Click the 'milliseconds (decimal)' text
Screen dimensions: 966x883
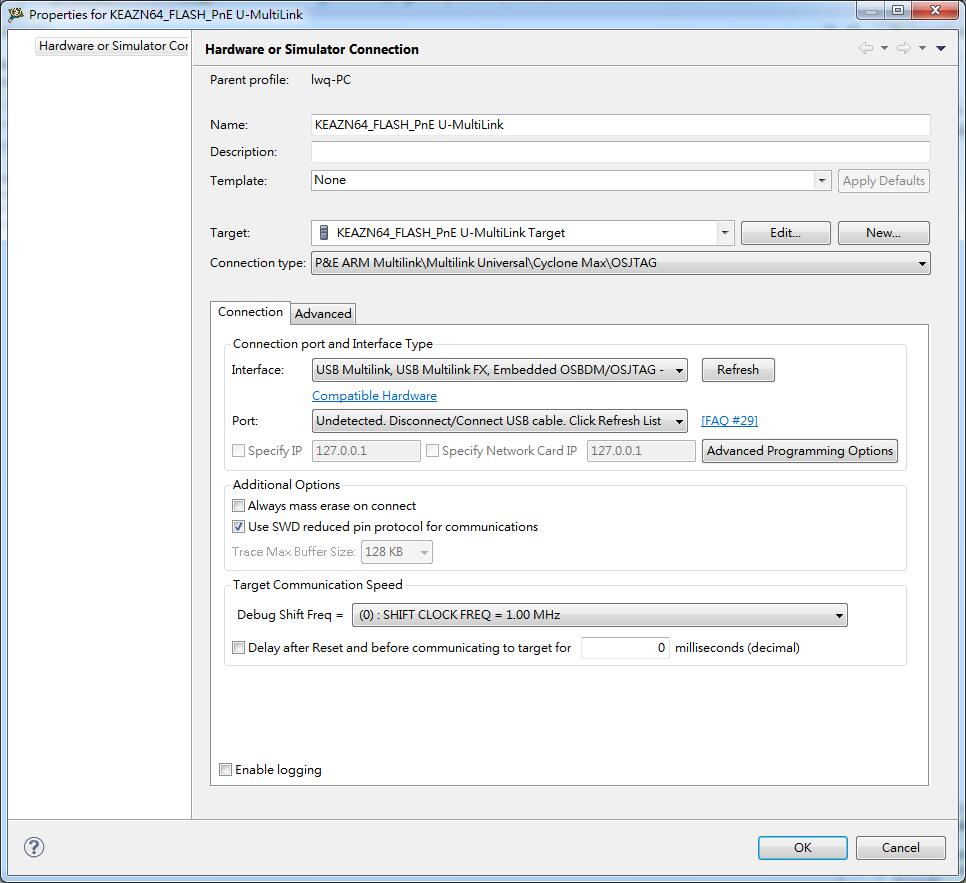[737, 648]
